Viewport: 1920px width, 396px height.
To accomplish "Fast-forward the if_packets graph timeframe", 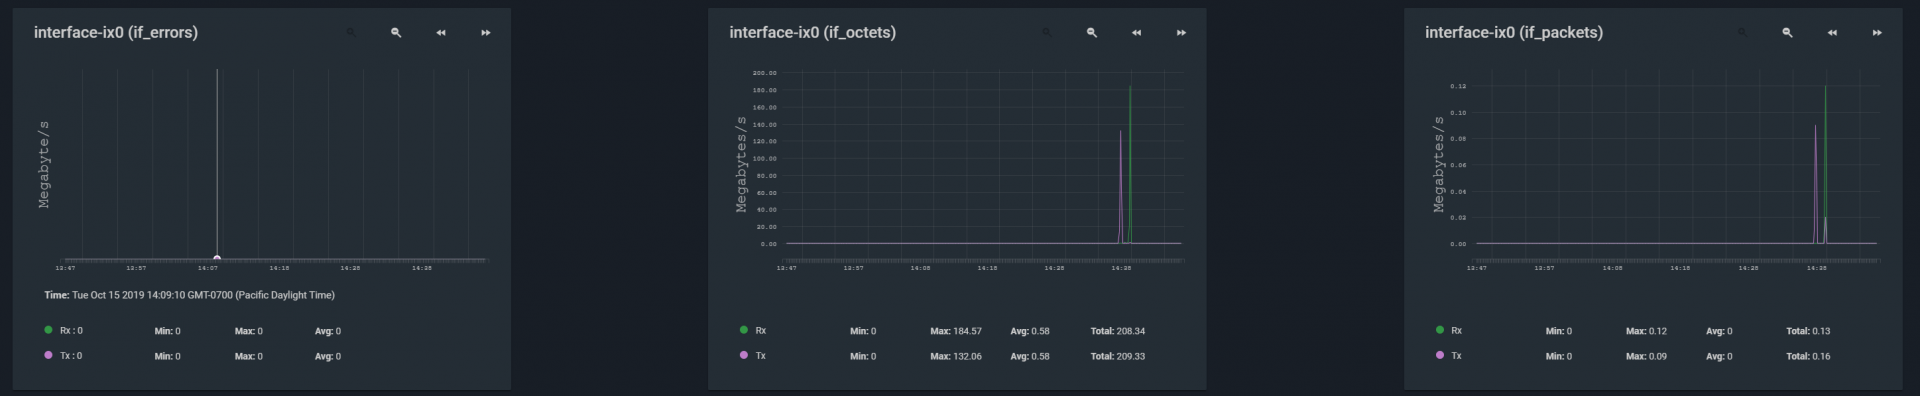I will click(1877, 33).
